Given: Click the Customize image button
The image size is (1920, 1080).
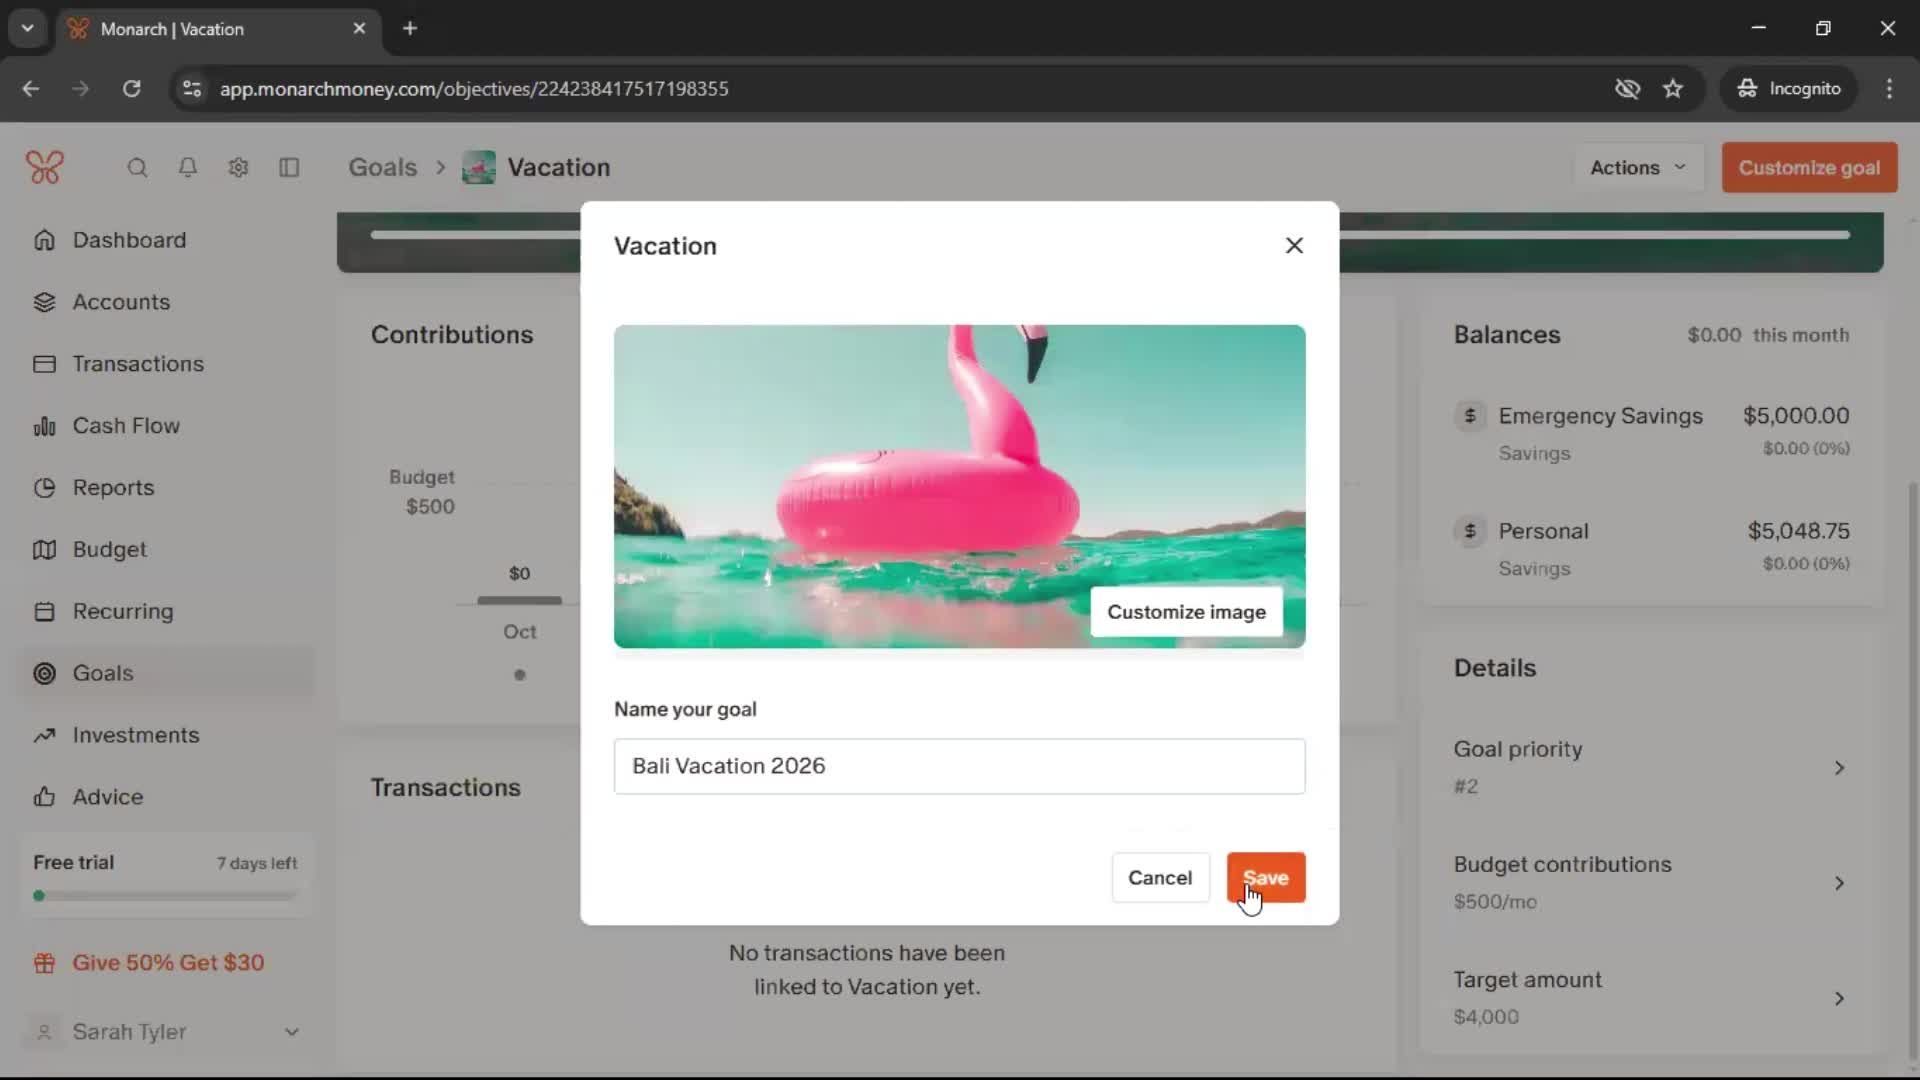Looking at the screenshot, I should click(x=1186, y=612).
